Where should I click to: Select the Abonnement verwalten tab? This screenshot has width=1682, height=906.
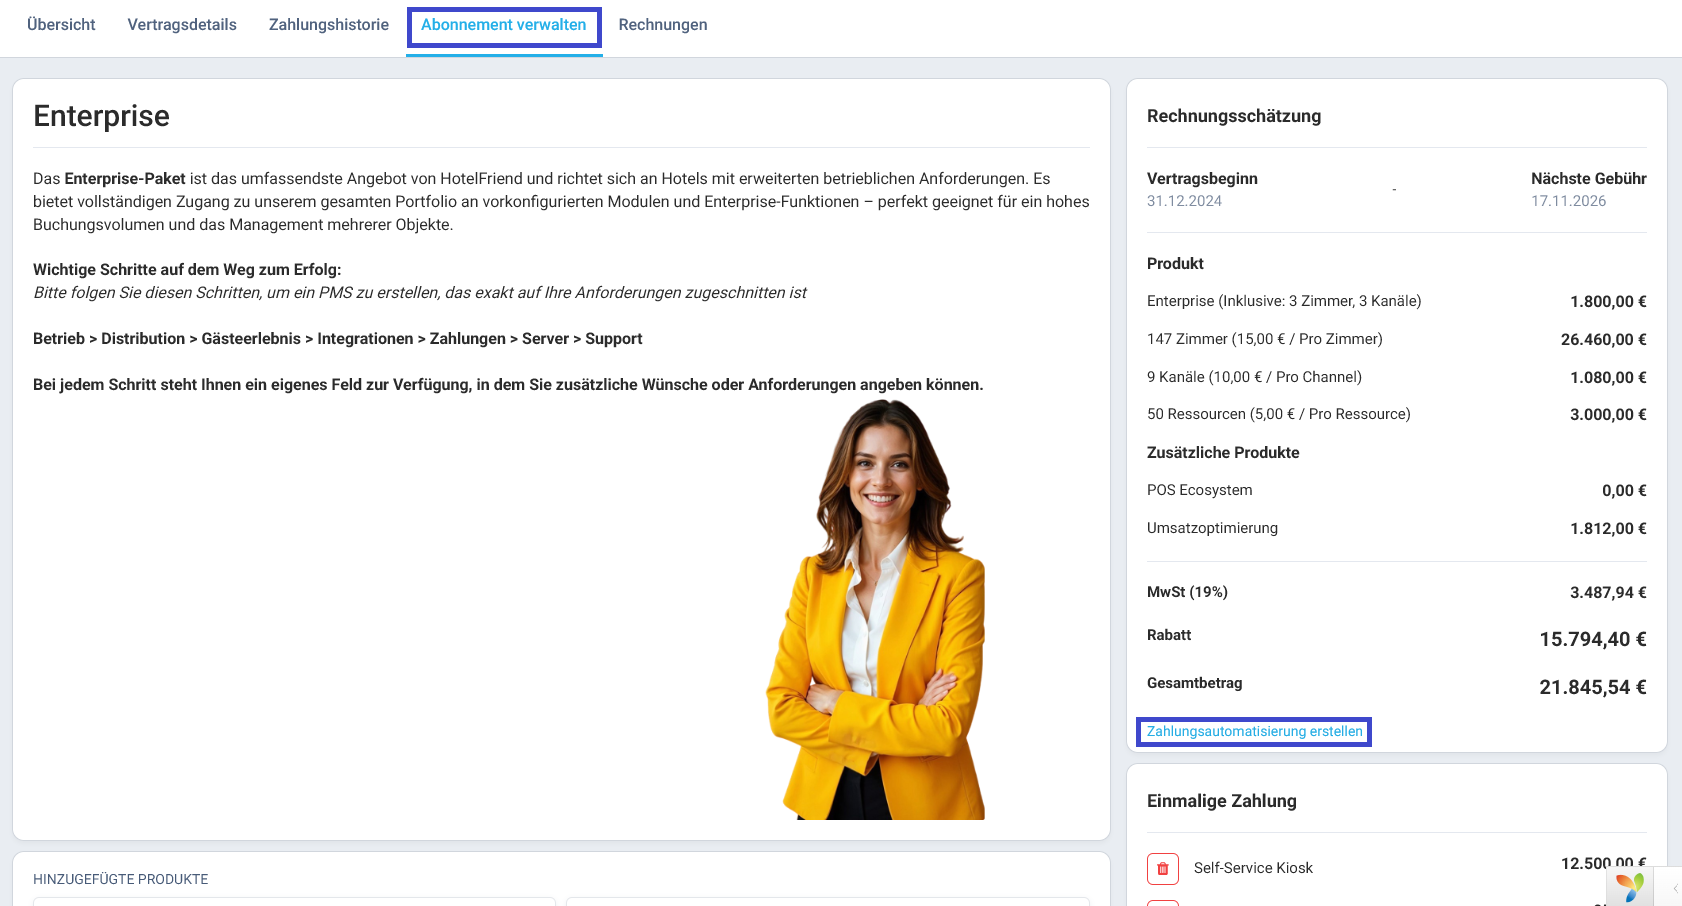point(504,25)
